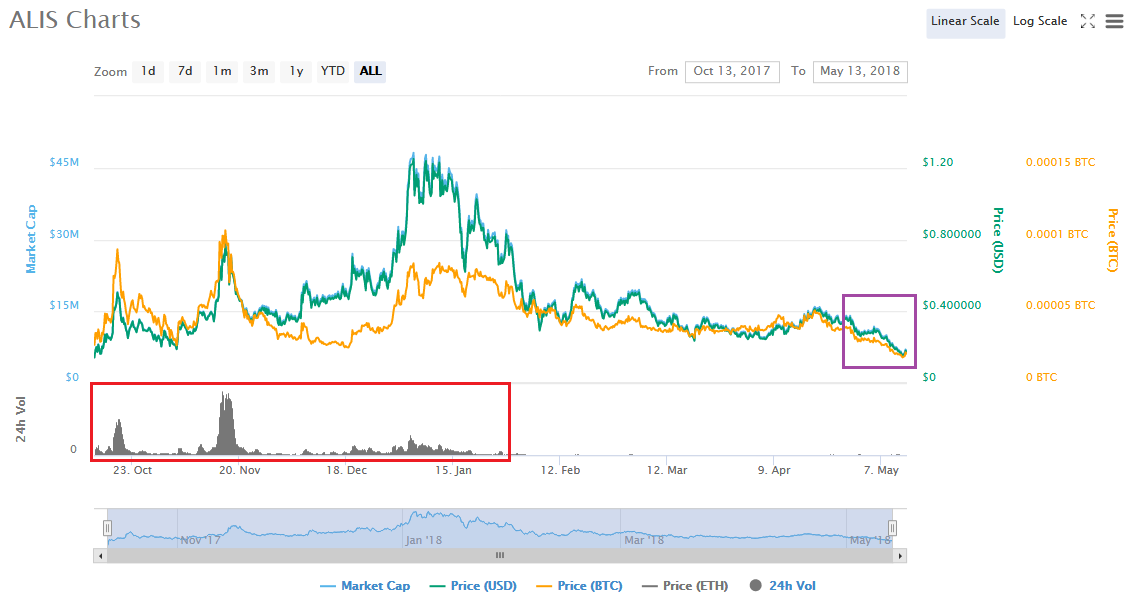Click the navigator left range handle
1130x600 pixels.
[107, 528]
